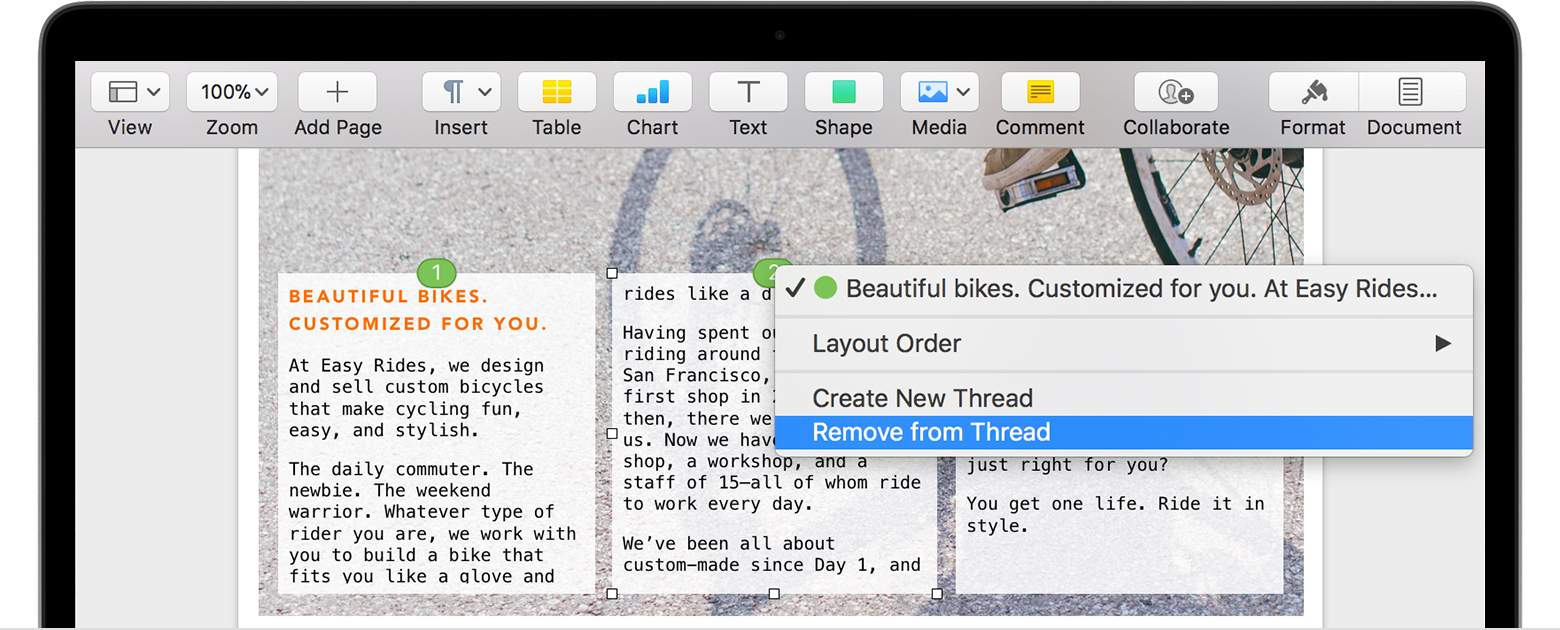
Task: Choose Create New Thread
Action: [922, 398]
